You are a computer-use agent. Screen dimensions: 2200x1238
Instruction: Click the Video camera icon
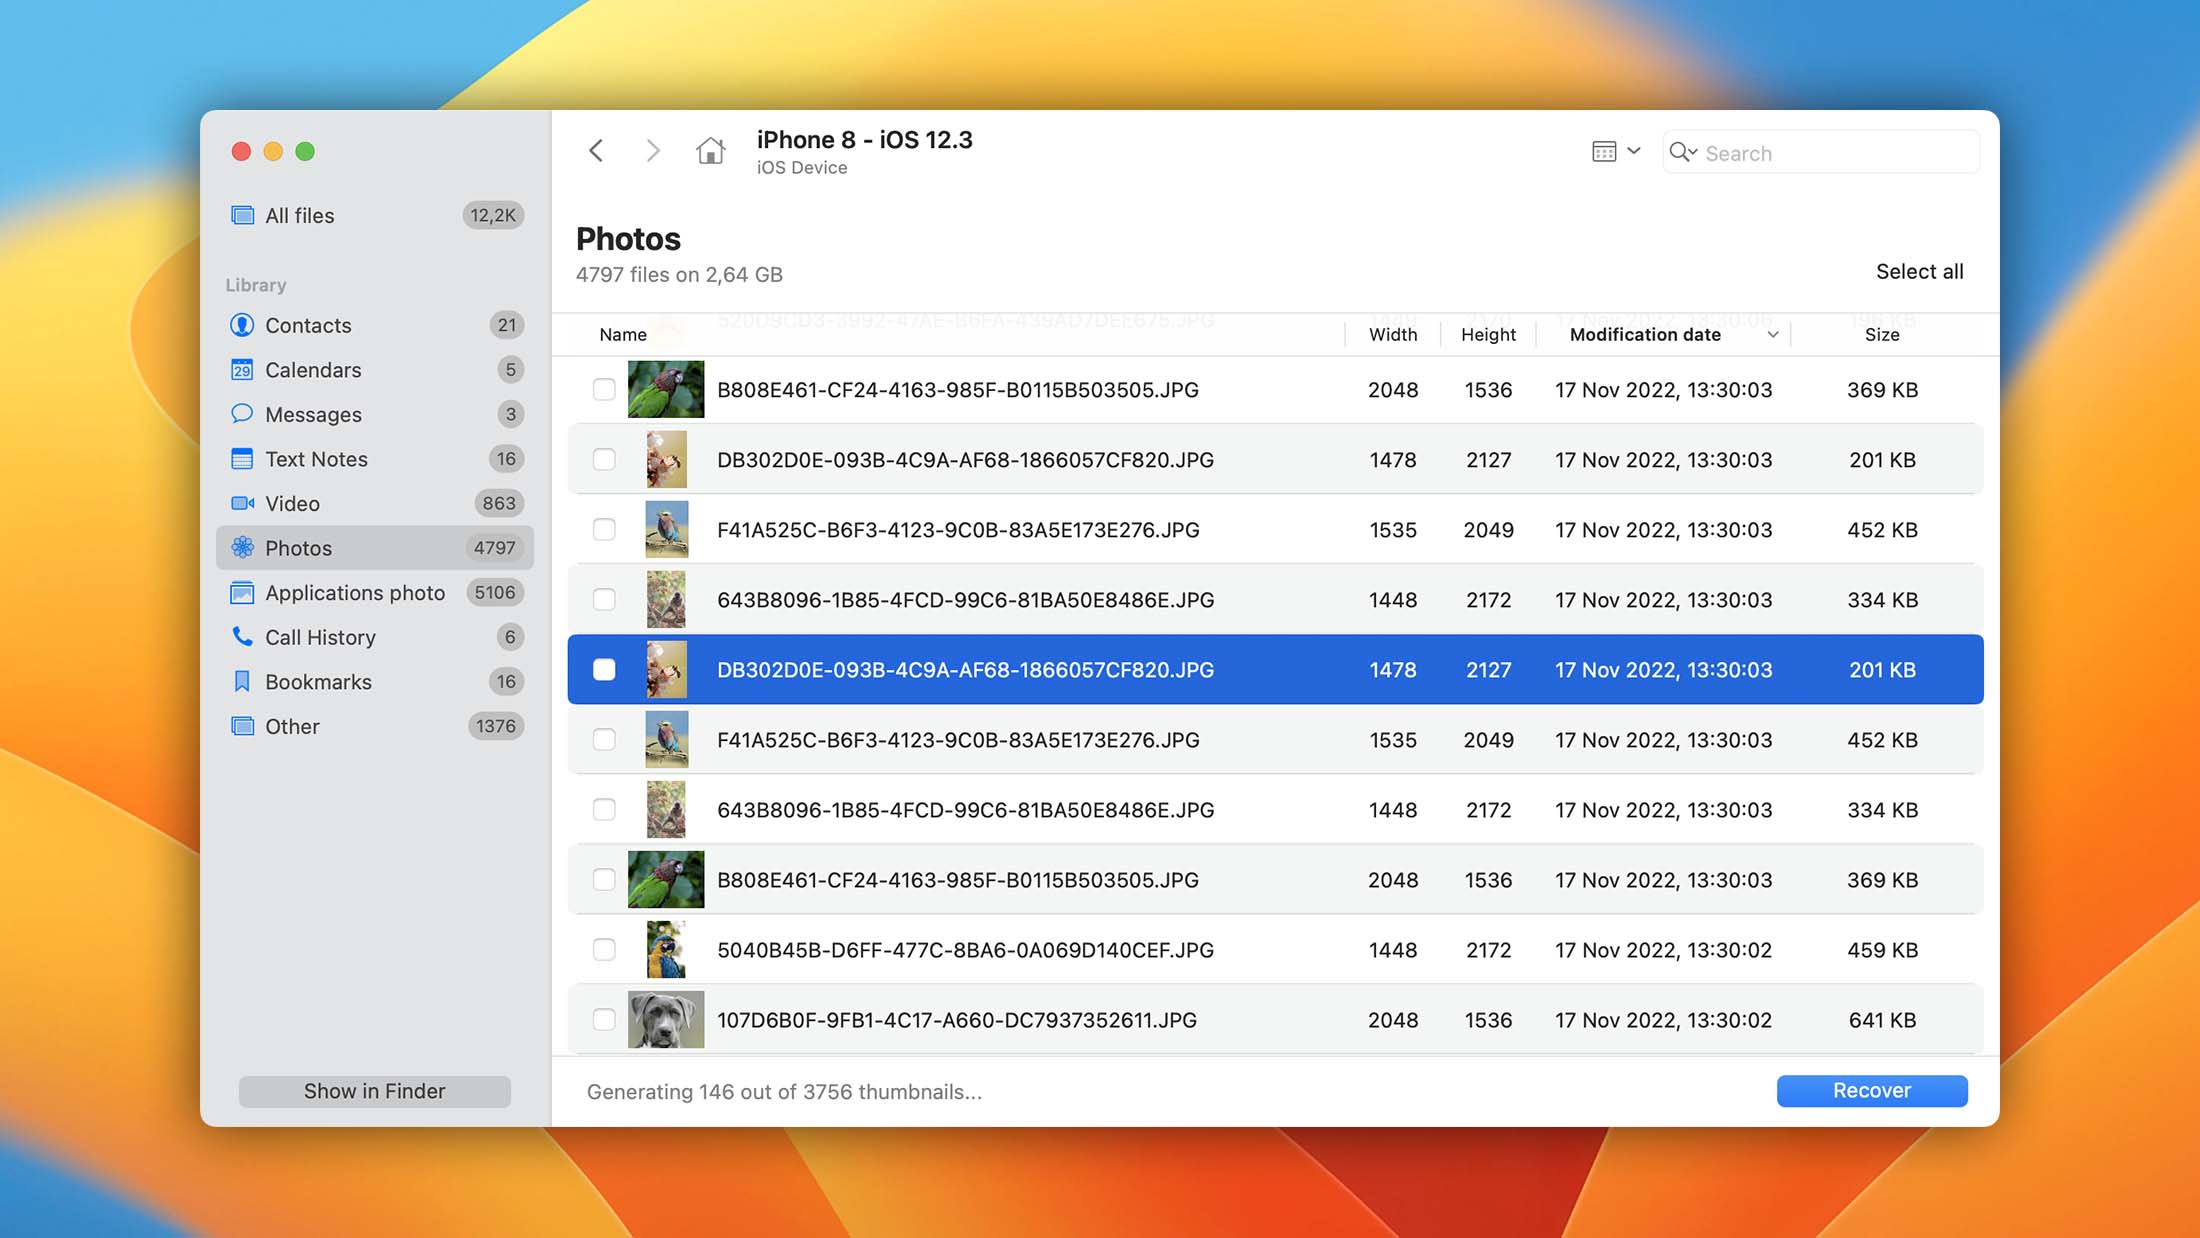242,503
